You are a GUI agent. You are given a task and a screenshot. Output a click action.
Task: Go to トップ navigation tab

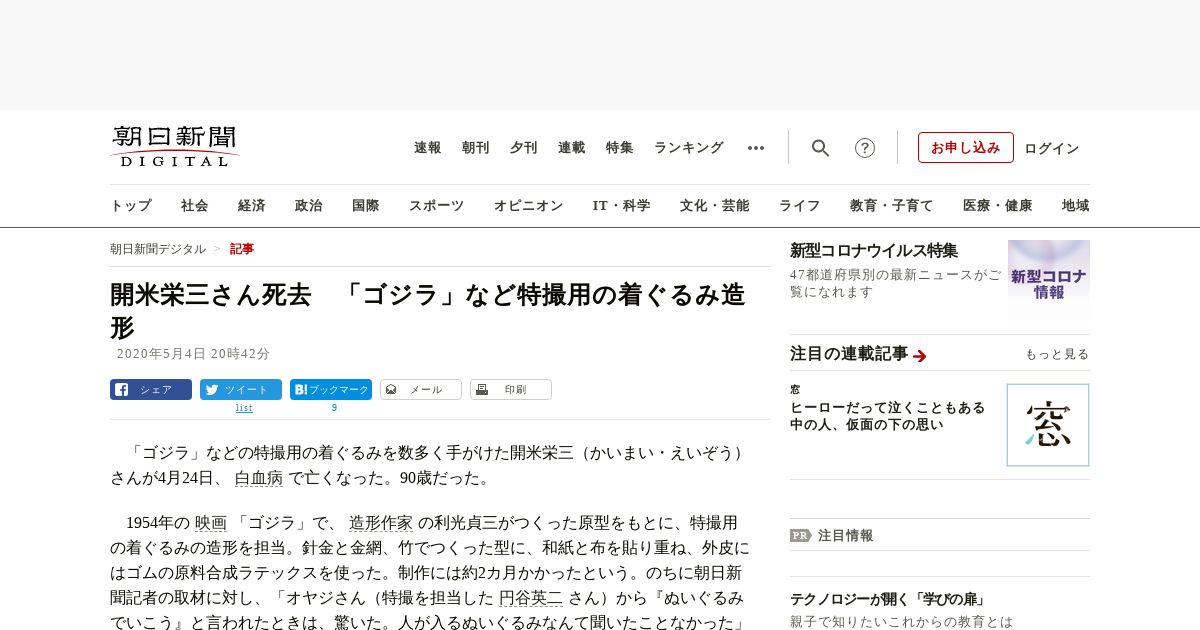pos(131,206)
